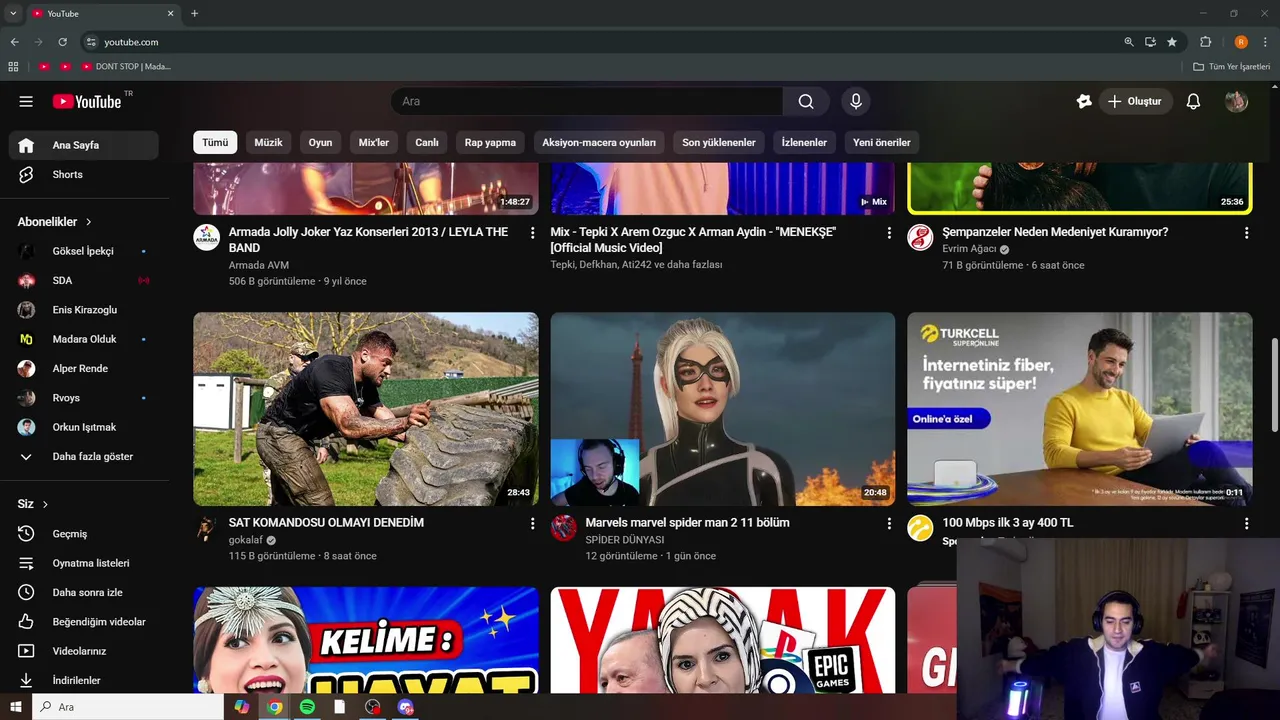Select the Müzik filter chip
Screen dimensions: 1280x720
tap(268, 142)
